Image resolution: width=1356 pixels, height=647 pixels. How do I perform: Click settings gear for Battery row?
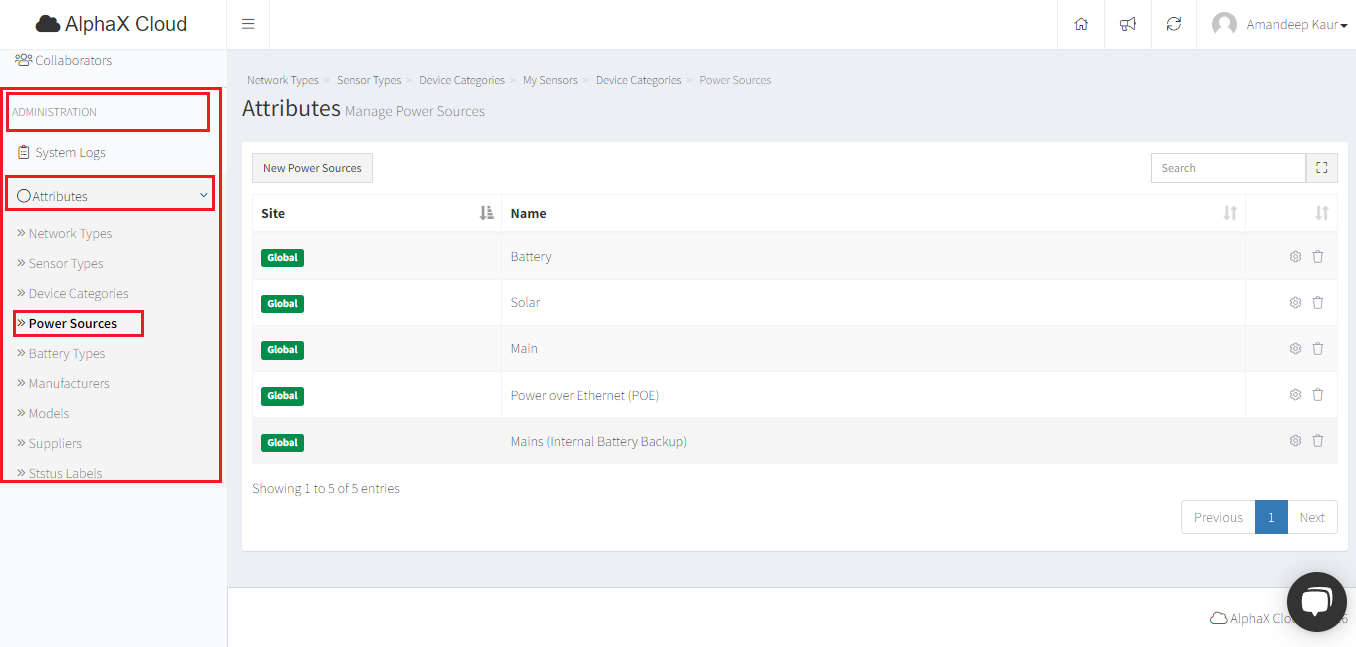1295,257
